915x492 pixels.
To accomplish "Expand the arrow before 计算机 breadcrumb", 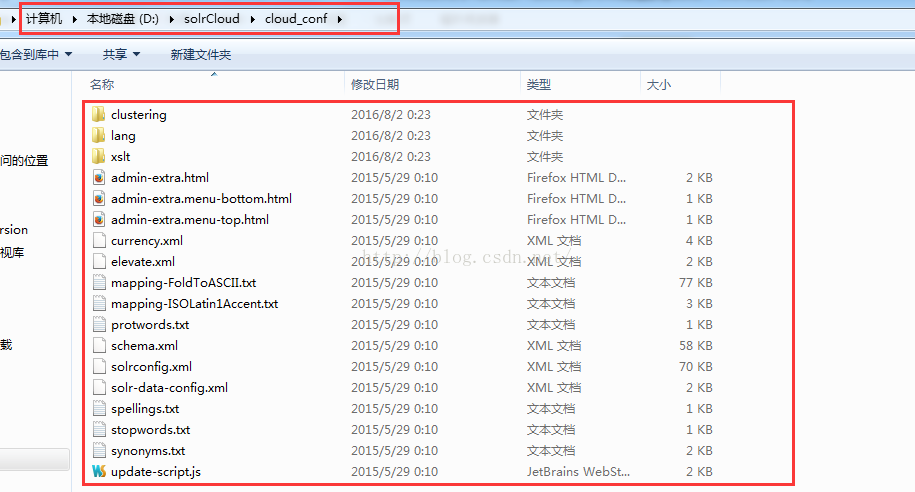I will pyautogui.click(x=13, y=19).
